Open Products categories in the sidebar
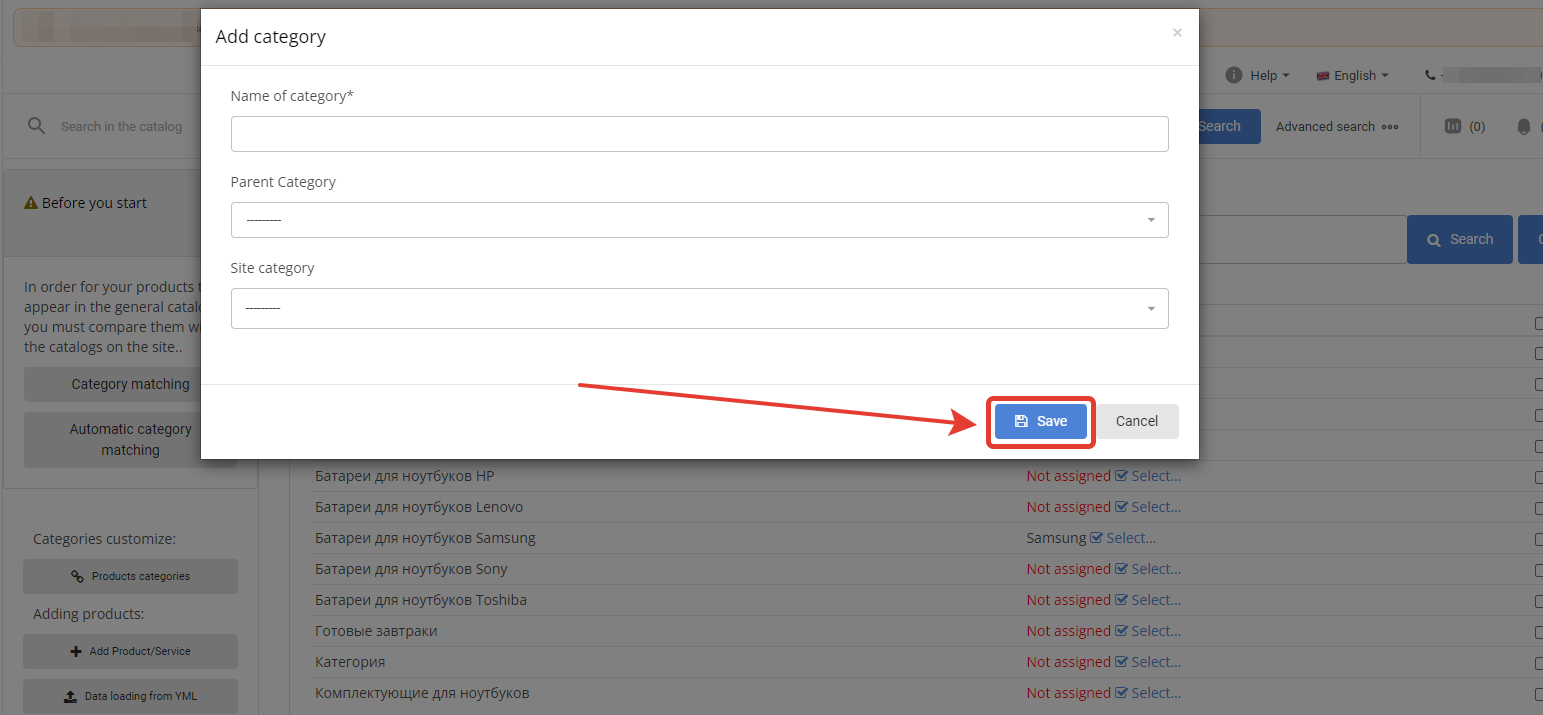This screenshot has width=1543, height=715. tap(130, 576)
